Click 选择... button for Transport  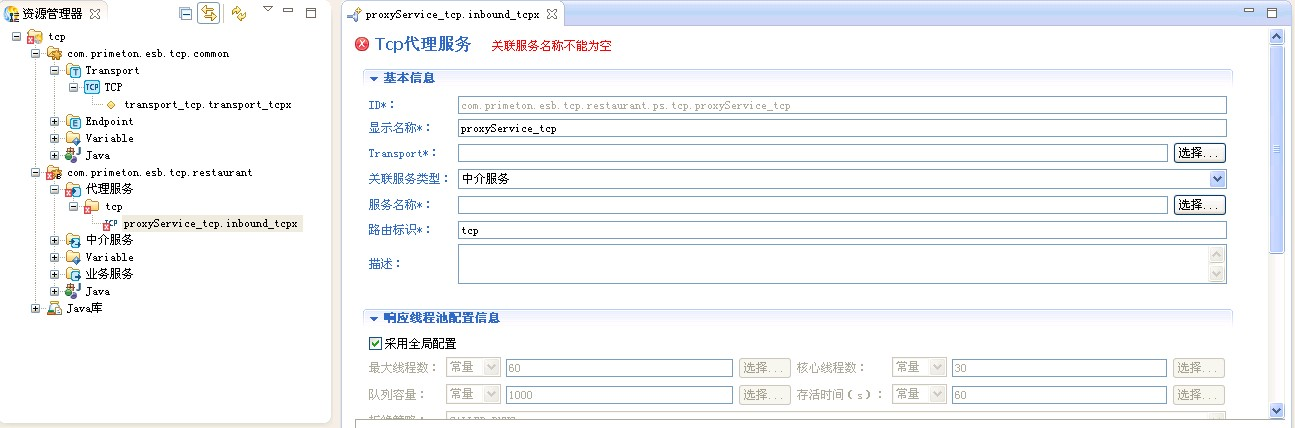pyautogui.click(x=1200, y=153)
